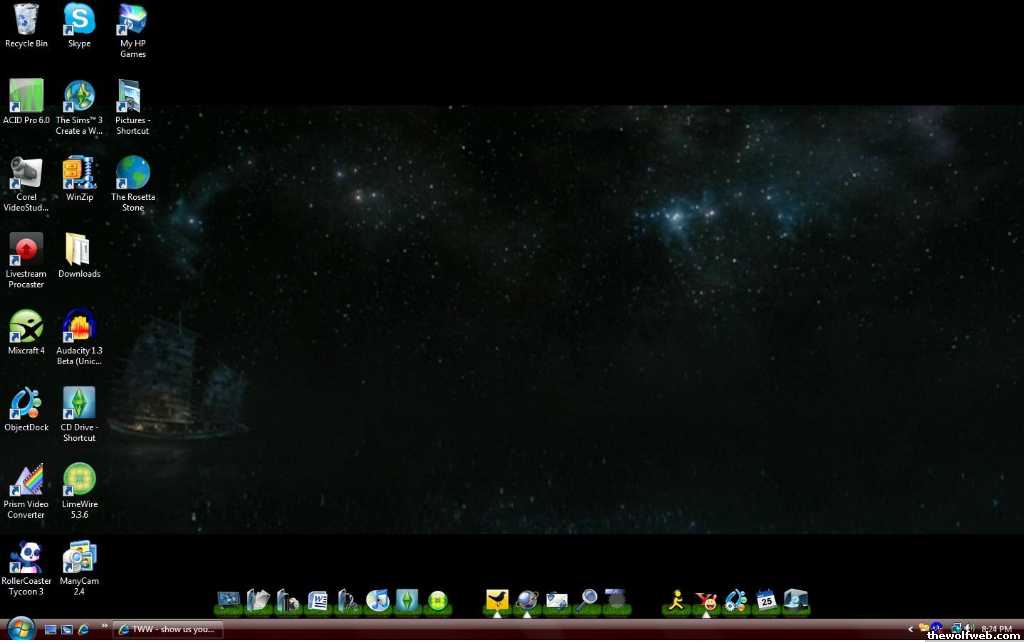The width and height of the screenshot is (1024, 642).
Task: Show hidden system tray icons arrow
Action: [x=910, y=629]
